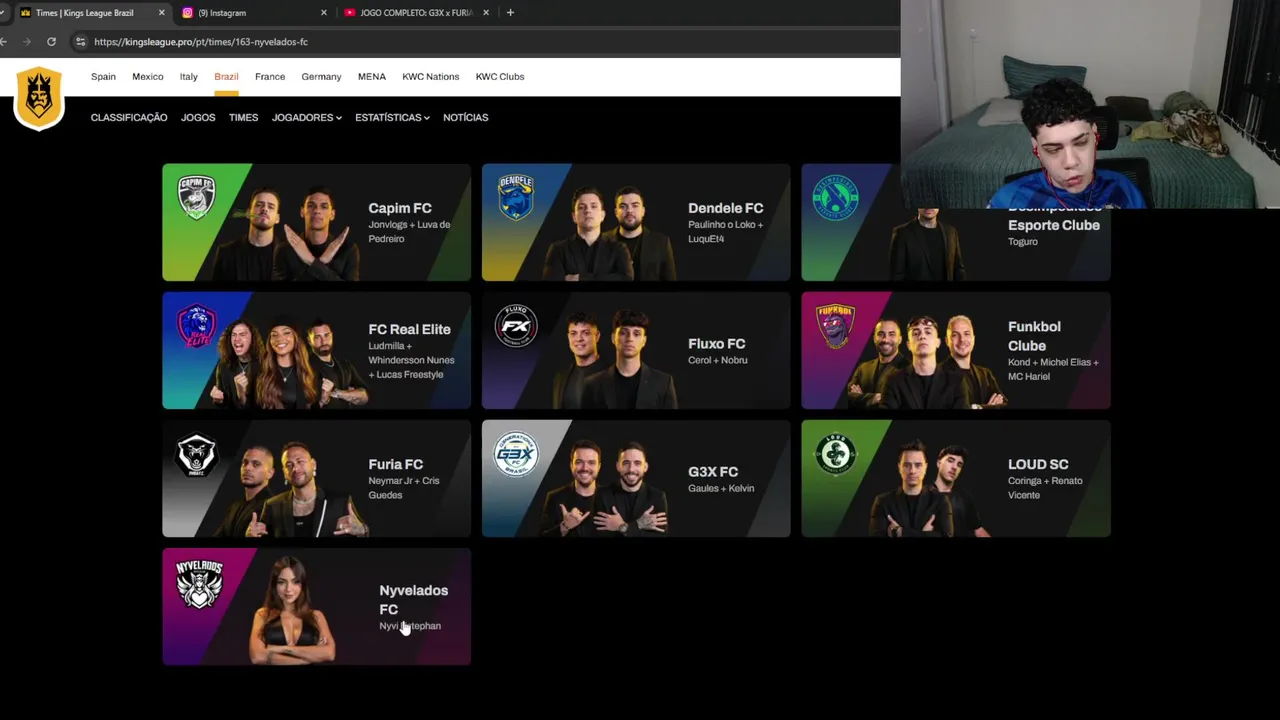Click the Dendele FC team crest

point(516,196)
